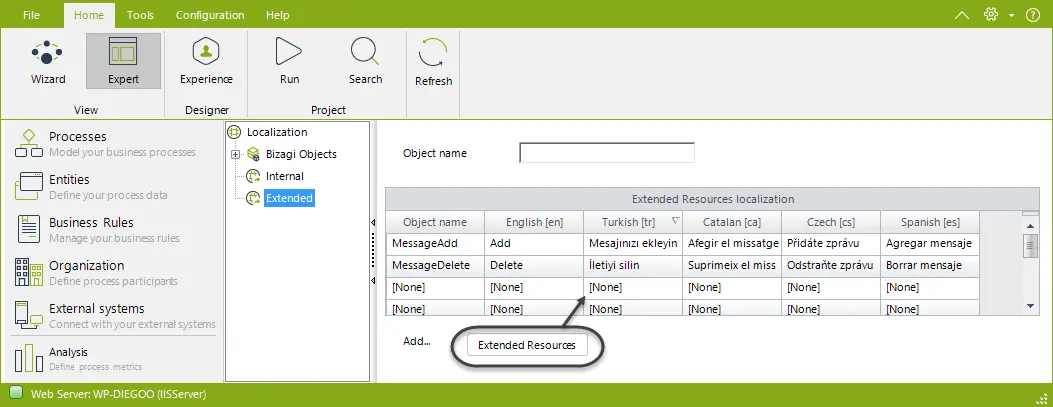This screenshot has width=1053, height=407.
Task: Click the table scroll down arrow
Action: click(1031, 306)
